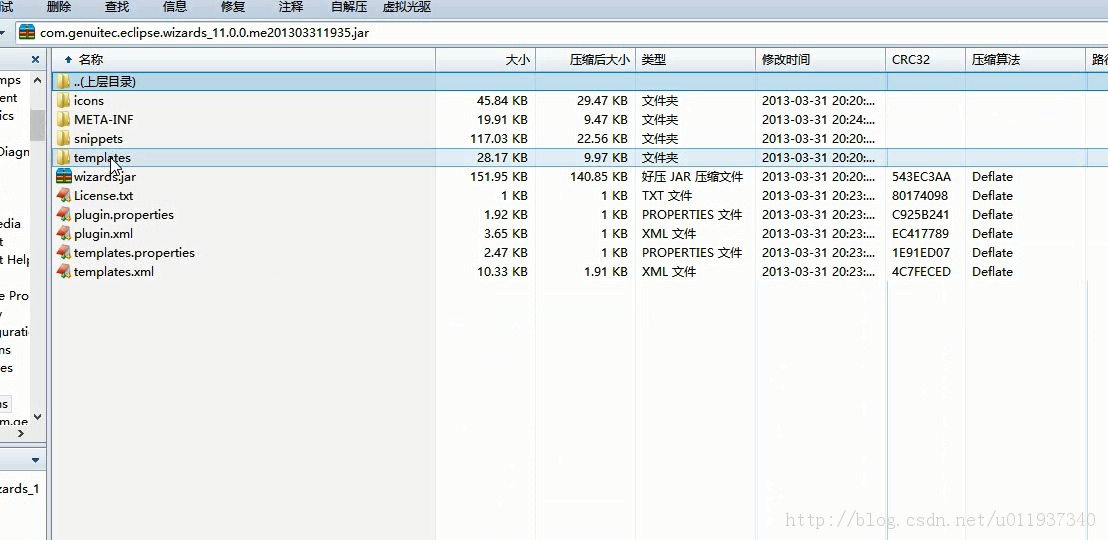Click the sidebar horizontal scroll-right arrow
Image resolution: width=1108 pixels, height=540 pixels.
pyautogui.click(x=21, y=433)
